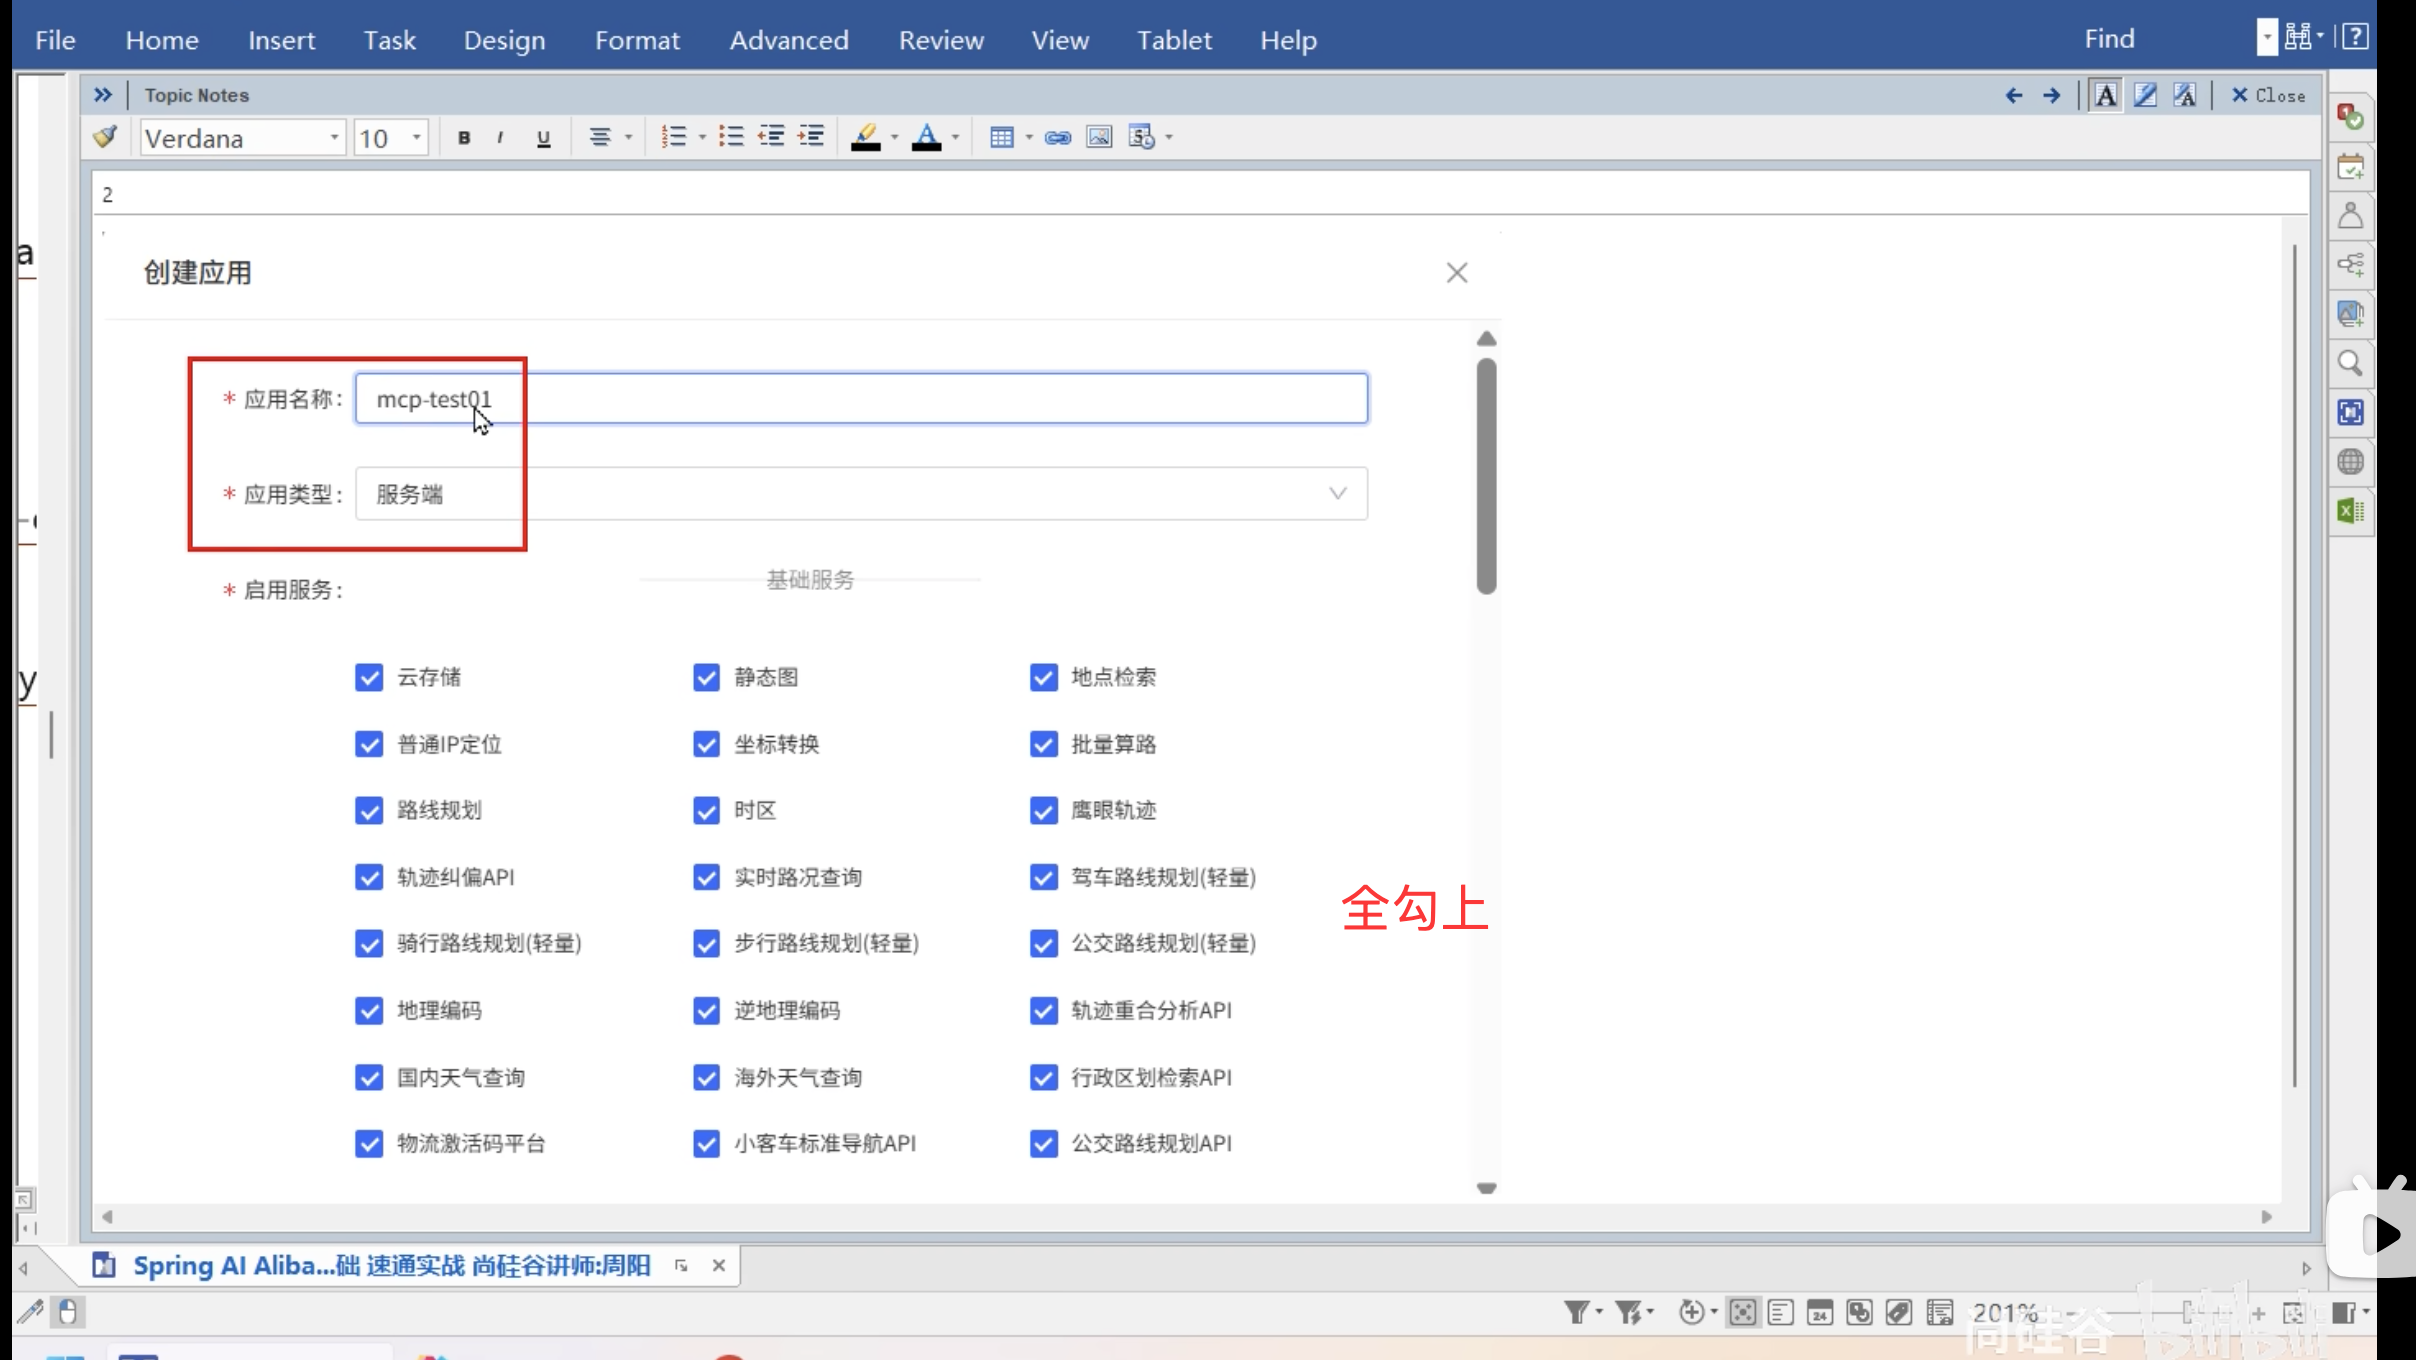Viewport: 2416px width, 1360px height.
Task: Toggle the 海外天气查询 checkbox
Action: 706,1077
